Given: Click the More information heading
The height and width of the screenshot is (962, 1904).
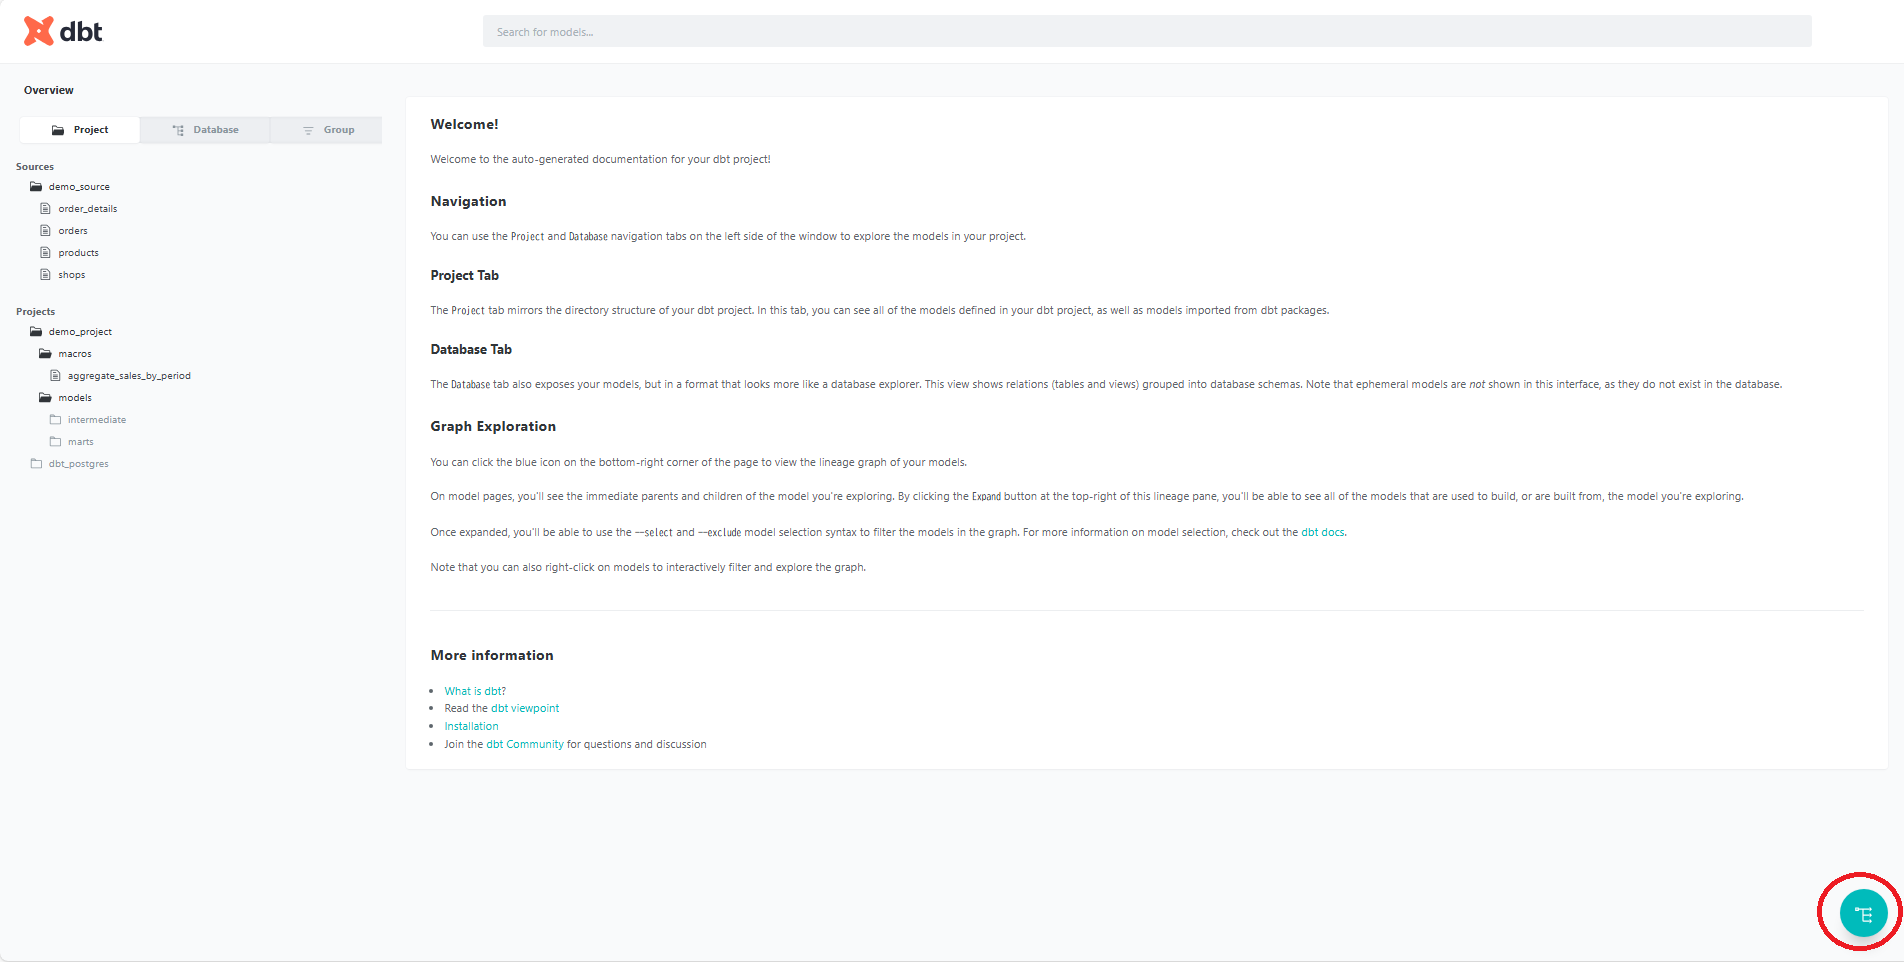Looking at the screenshot, I should (x=492, y=655).
